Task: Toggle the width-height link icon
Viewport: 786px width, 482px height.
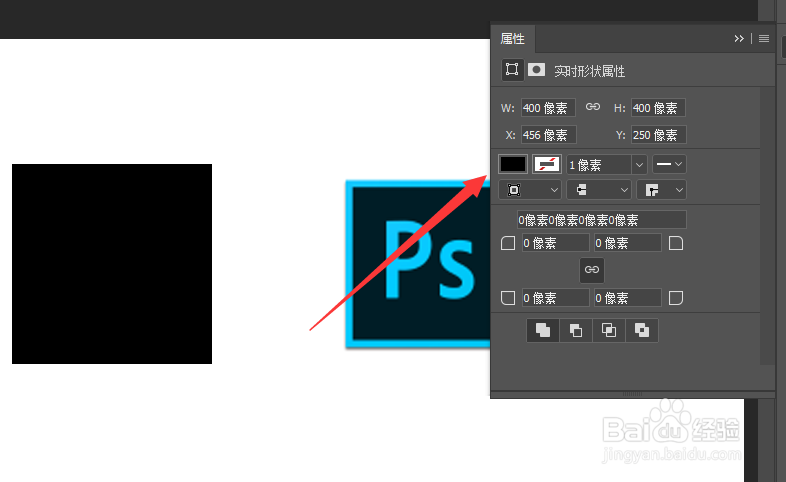Action: [x=593, y=107]
